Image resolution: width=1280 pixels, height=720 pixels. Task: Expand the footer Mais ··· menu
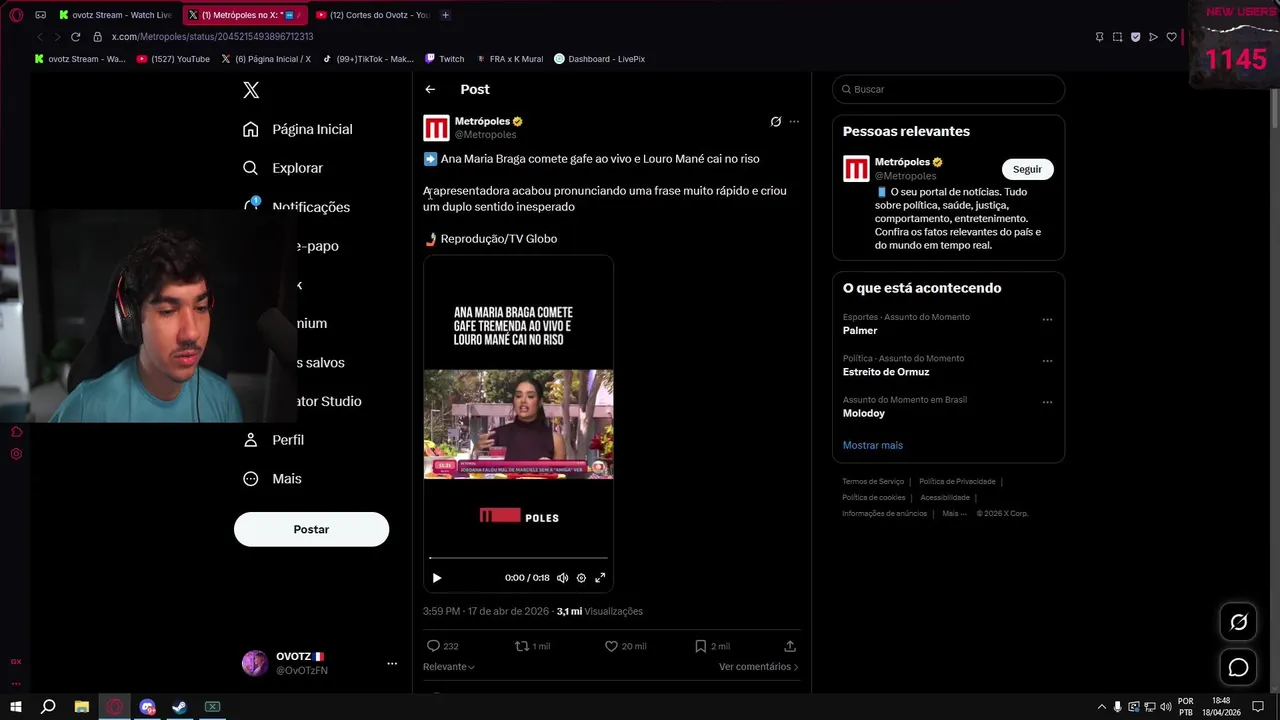coord(954,514)
